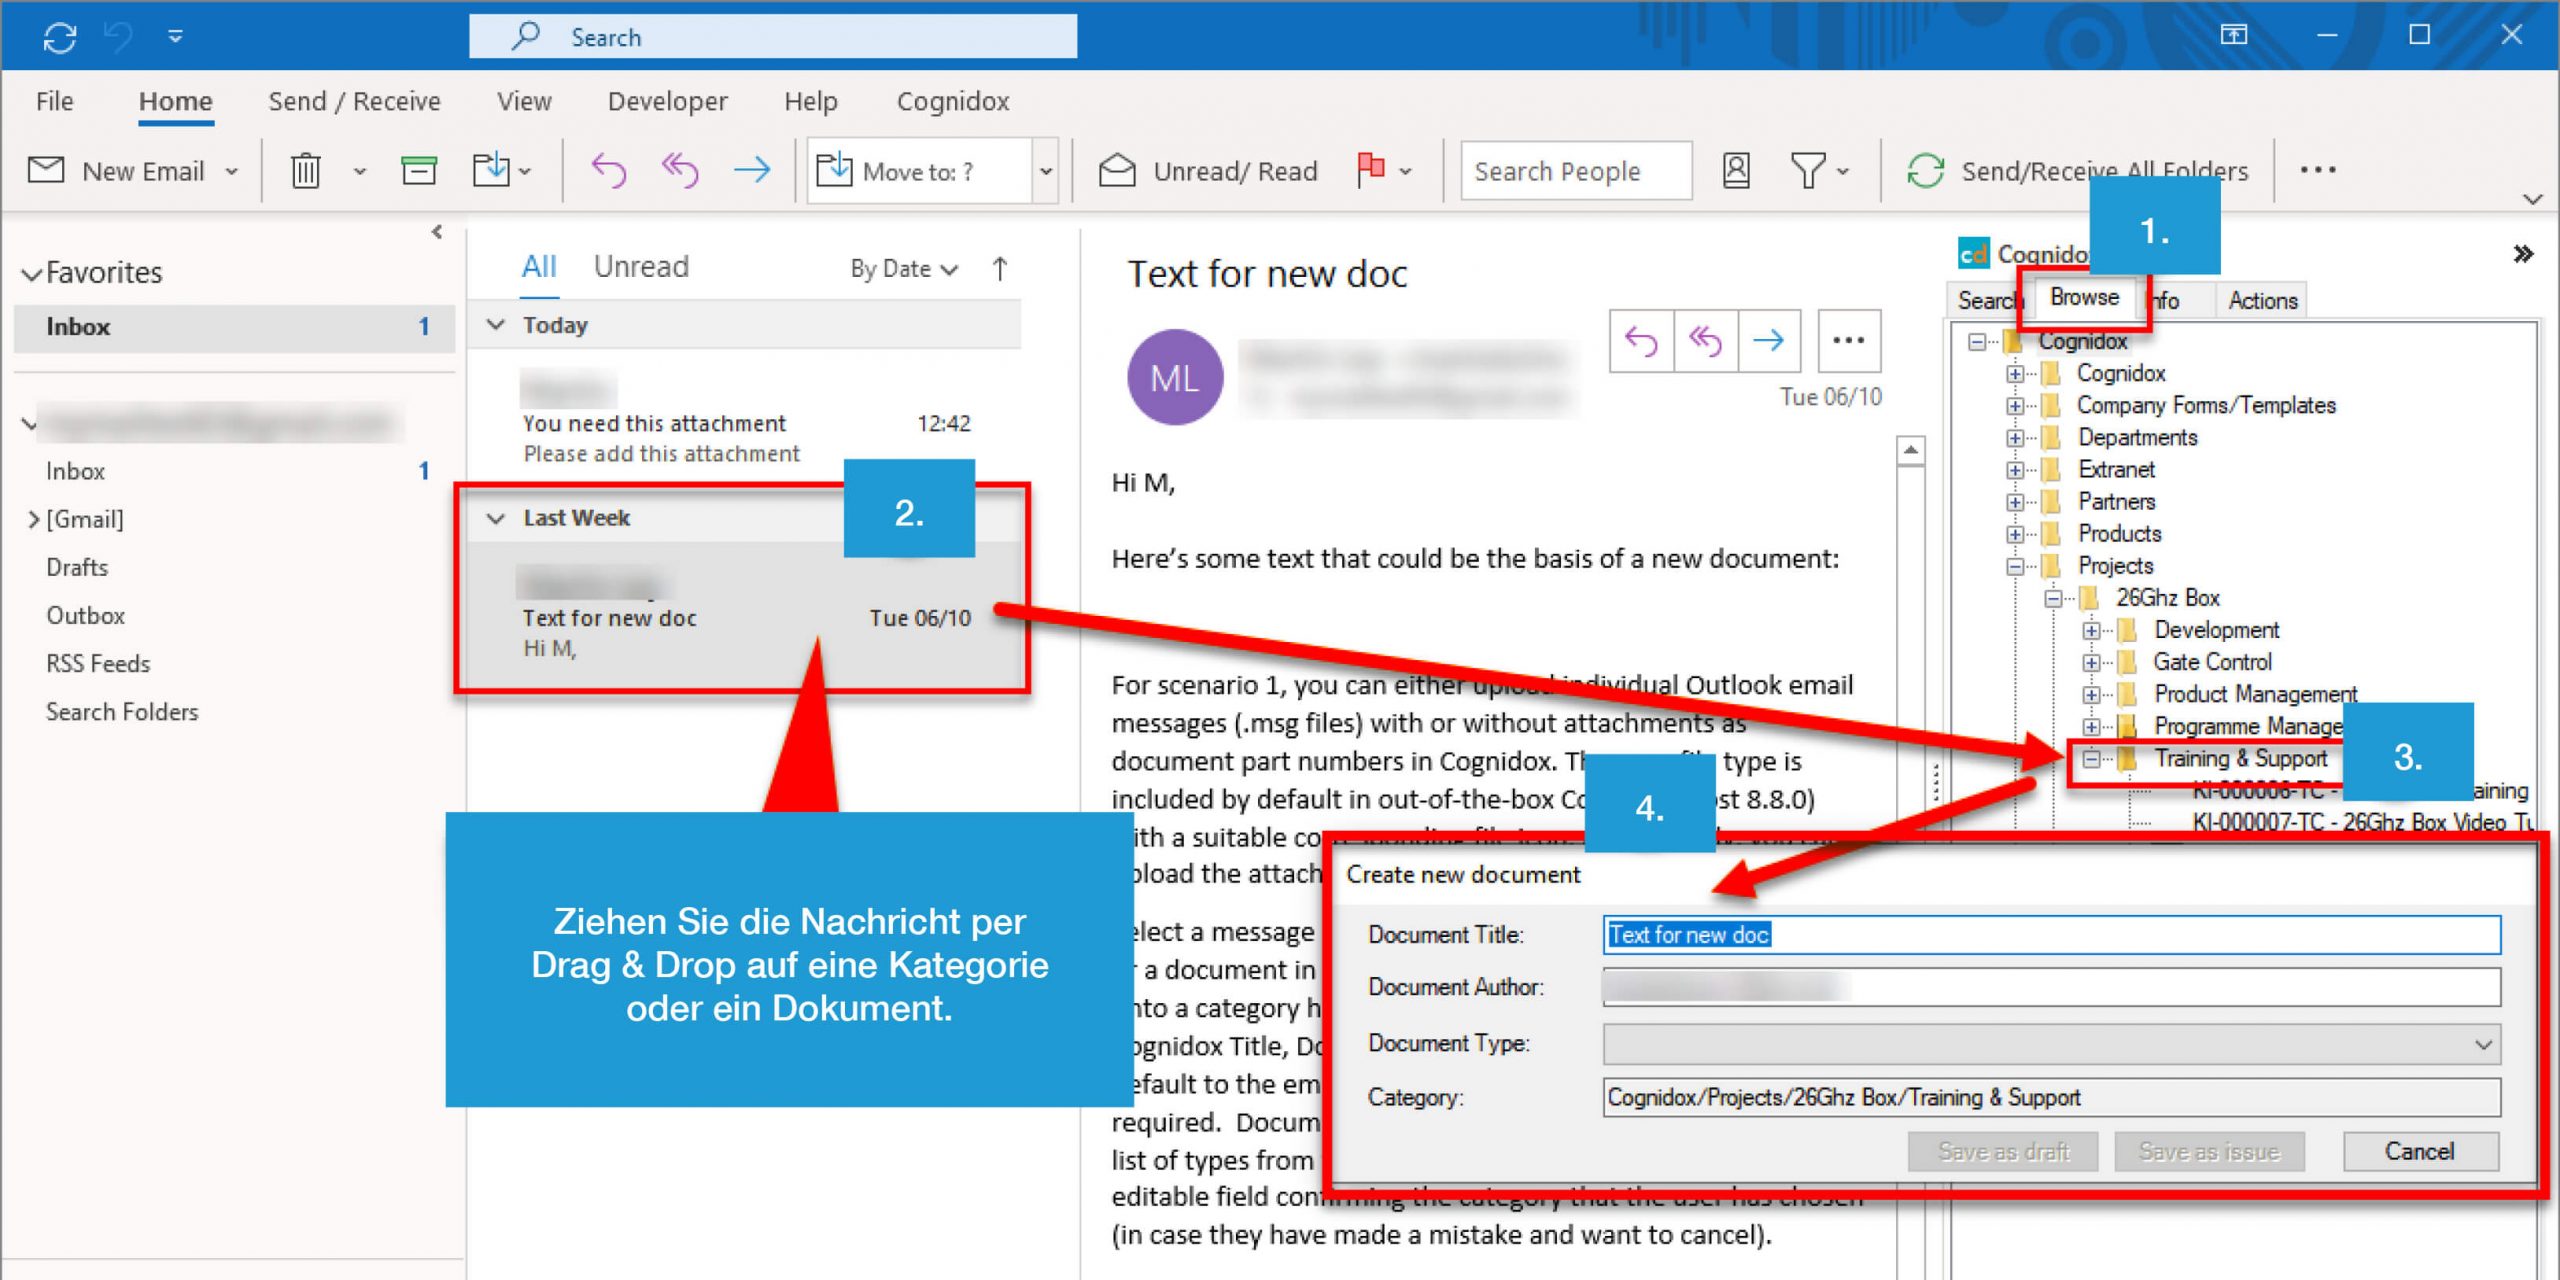
Task: Select the Delete (trash) icon
Action: coord(306,170)
